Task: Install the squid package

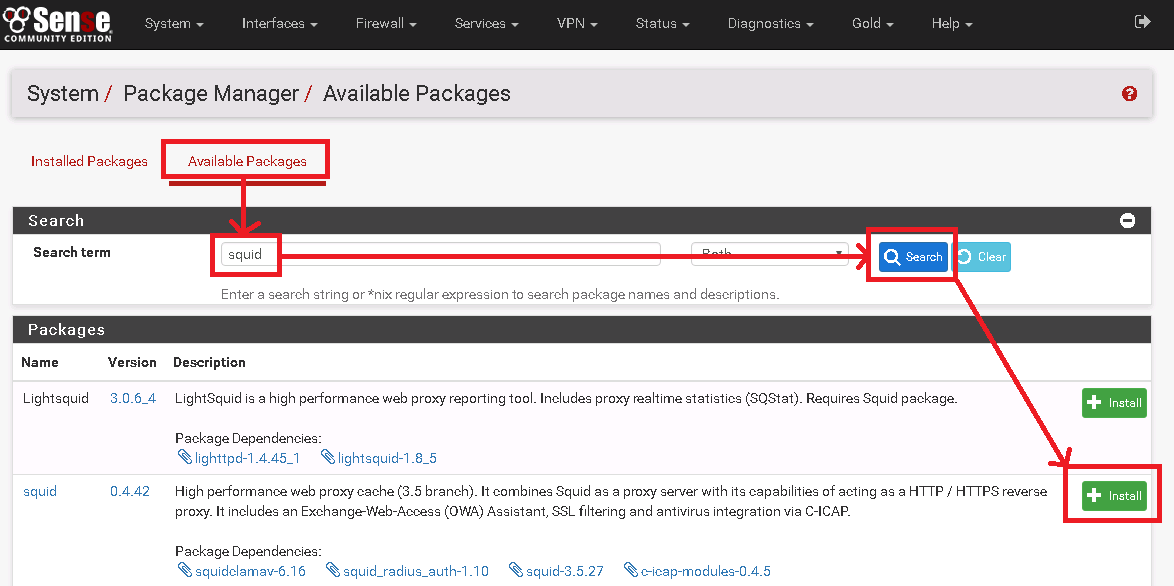Action: pos(1114,495)
